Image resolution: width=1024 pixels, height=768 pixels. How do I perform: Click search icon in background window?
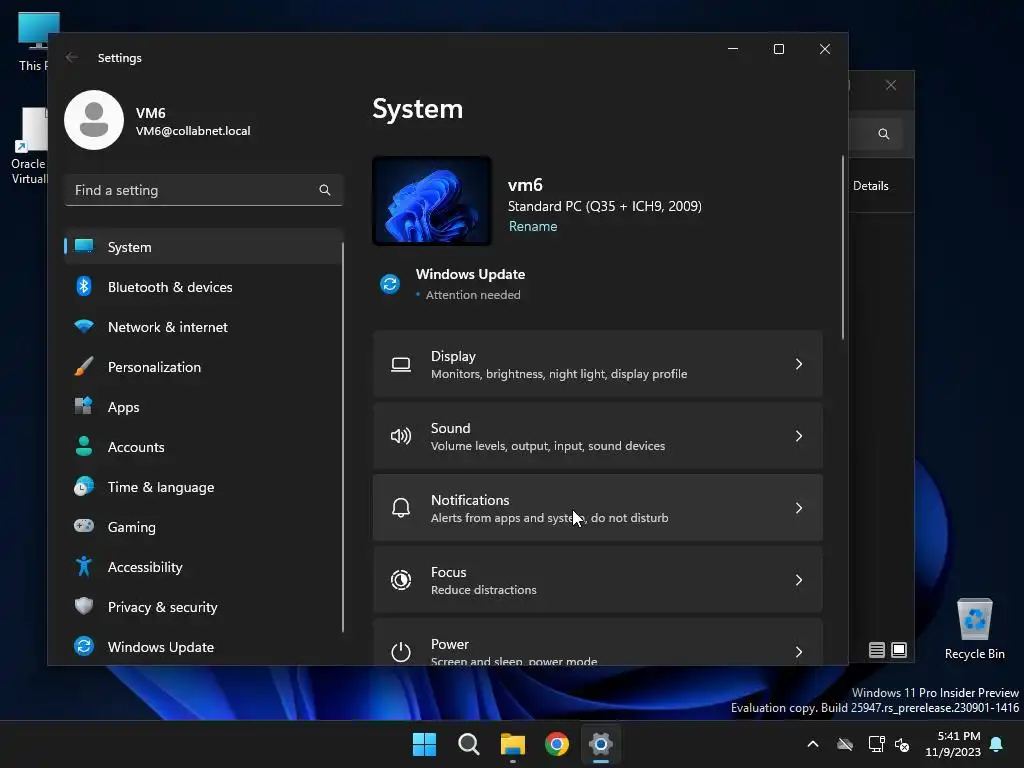click(x=884, y=134)
